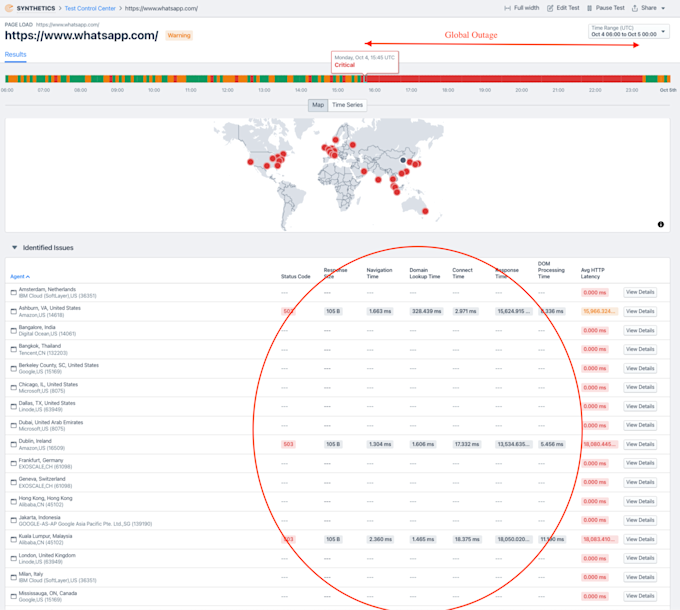Click agent icon for Amsterdam, Netherlands row
Screen dimensions: 680x610
click(13, 293)
